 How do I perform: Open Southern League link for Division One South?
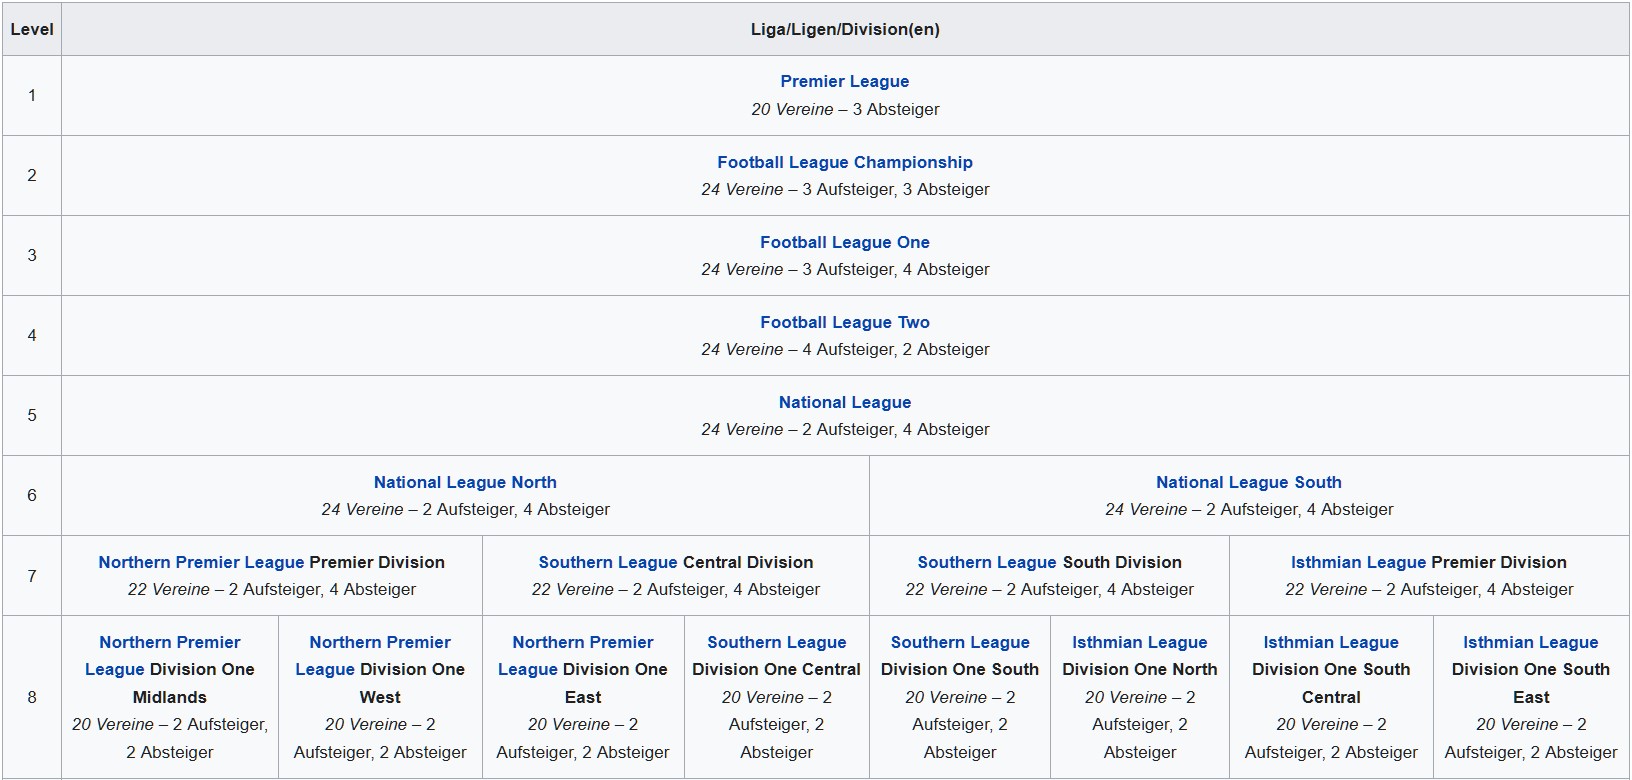(x=959, y=642)
